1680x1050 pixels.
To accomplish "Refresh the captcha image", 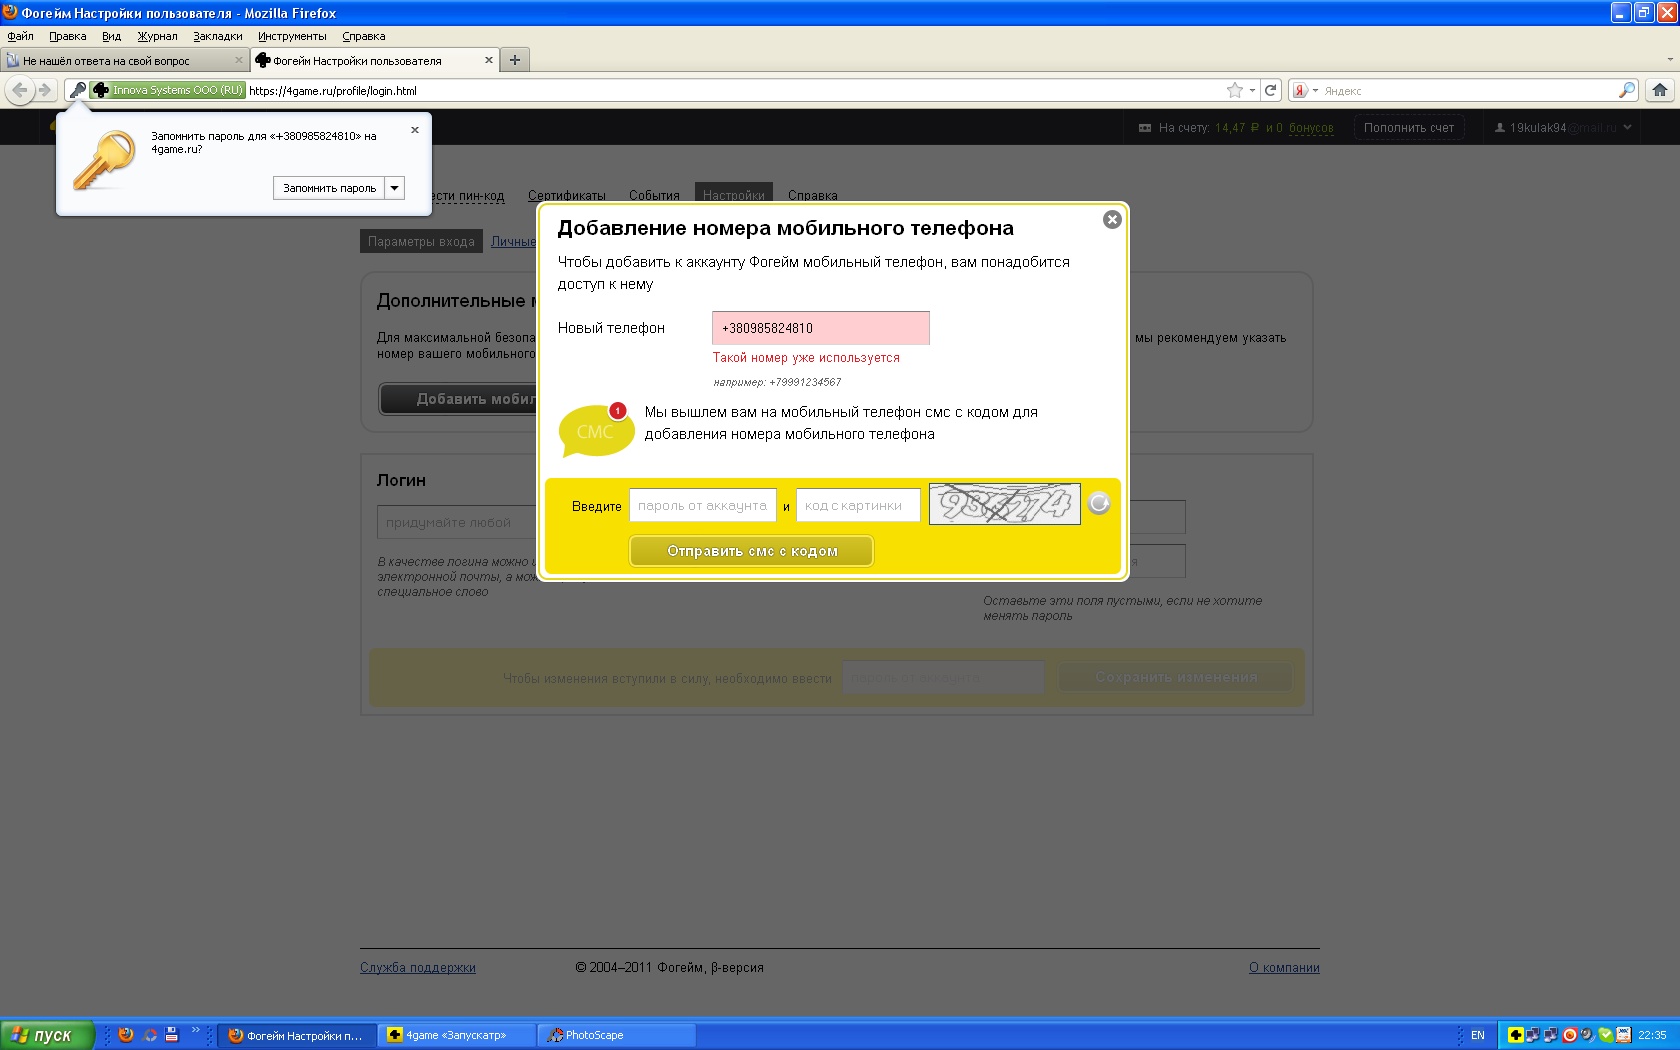I will pyautogui.click(x=1099, y=504).
